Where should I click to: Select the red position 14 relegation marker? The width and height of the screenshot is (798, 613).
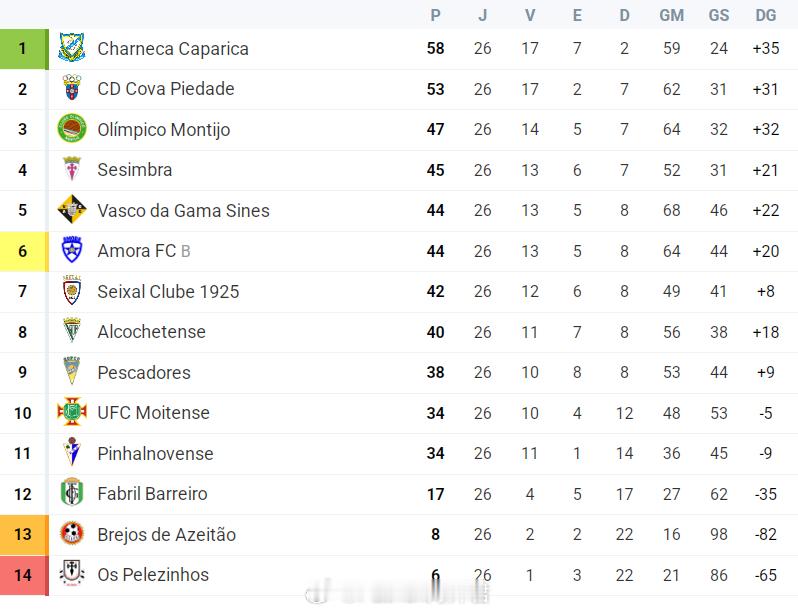(x=24, y=575)
